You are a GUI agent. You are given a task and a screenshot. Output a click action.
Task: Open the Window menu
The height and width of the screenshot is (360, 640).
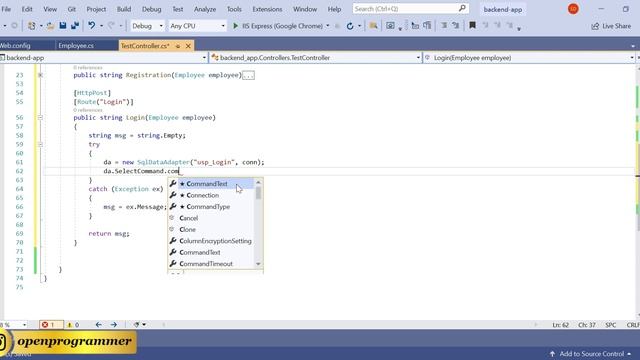click(304, 9)
